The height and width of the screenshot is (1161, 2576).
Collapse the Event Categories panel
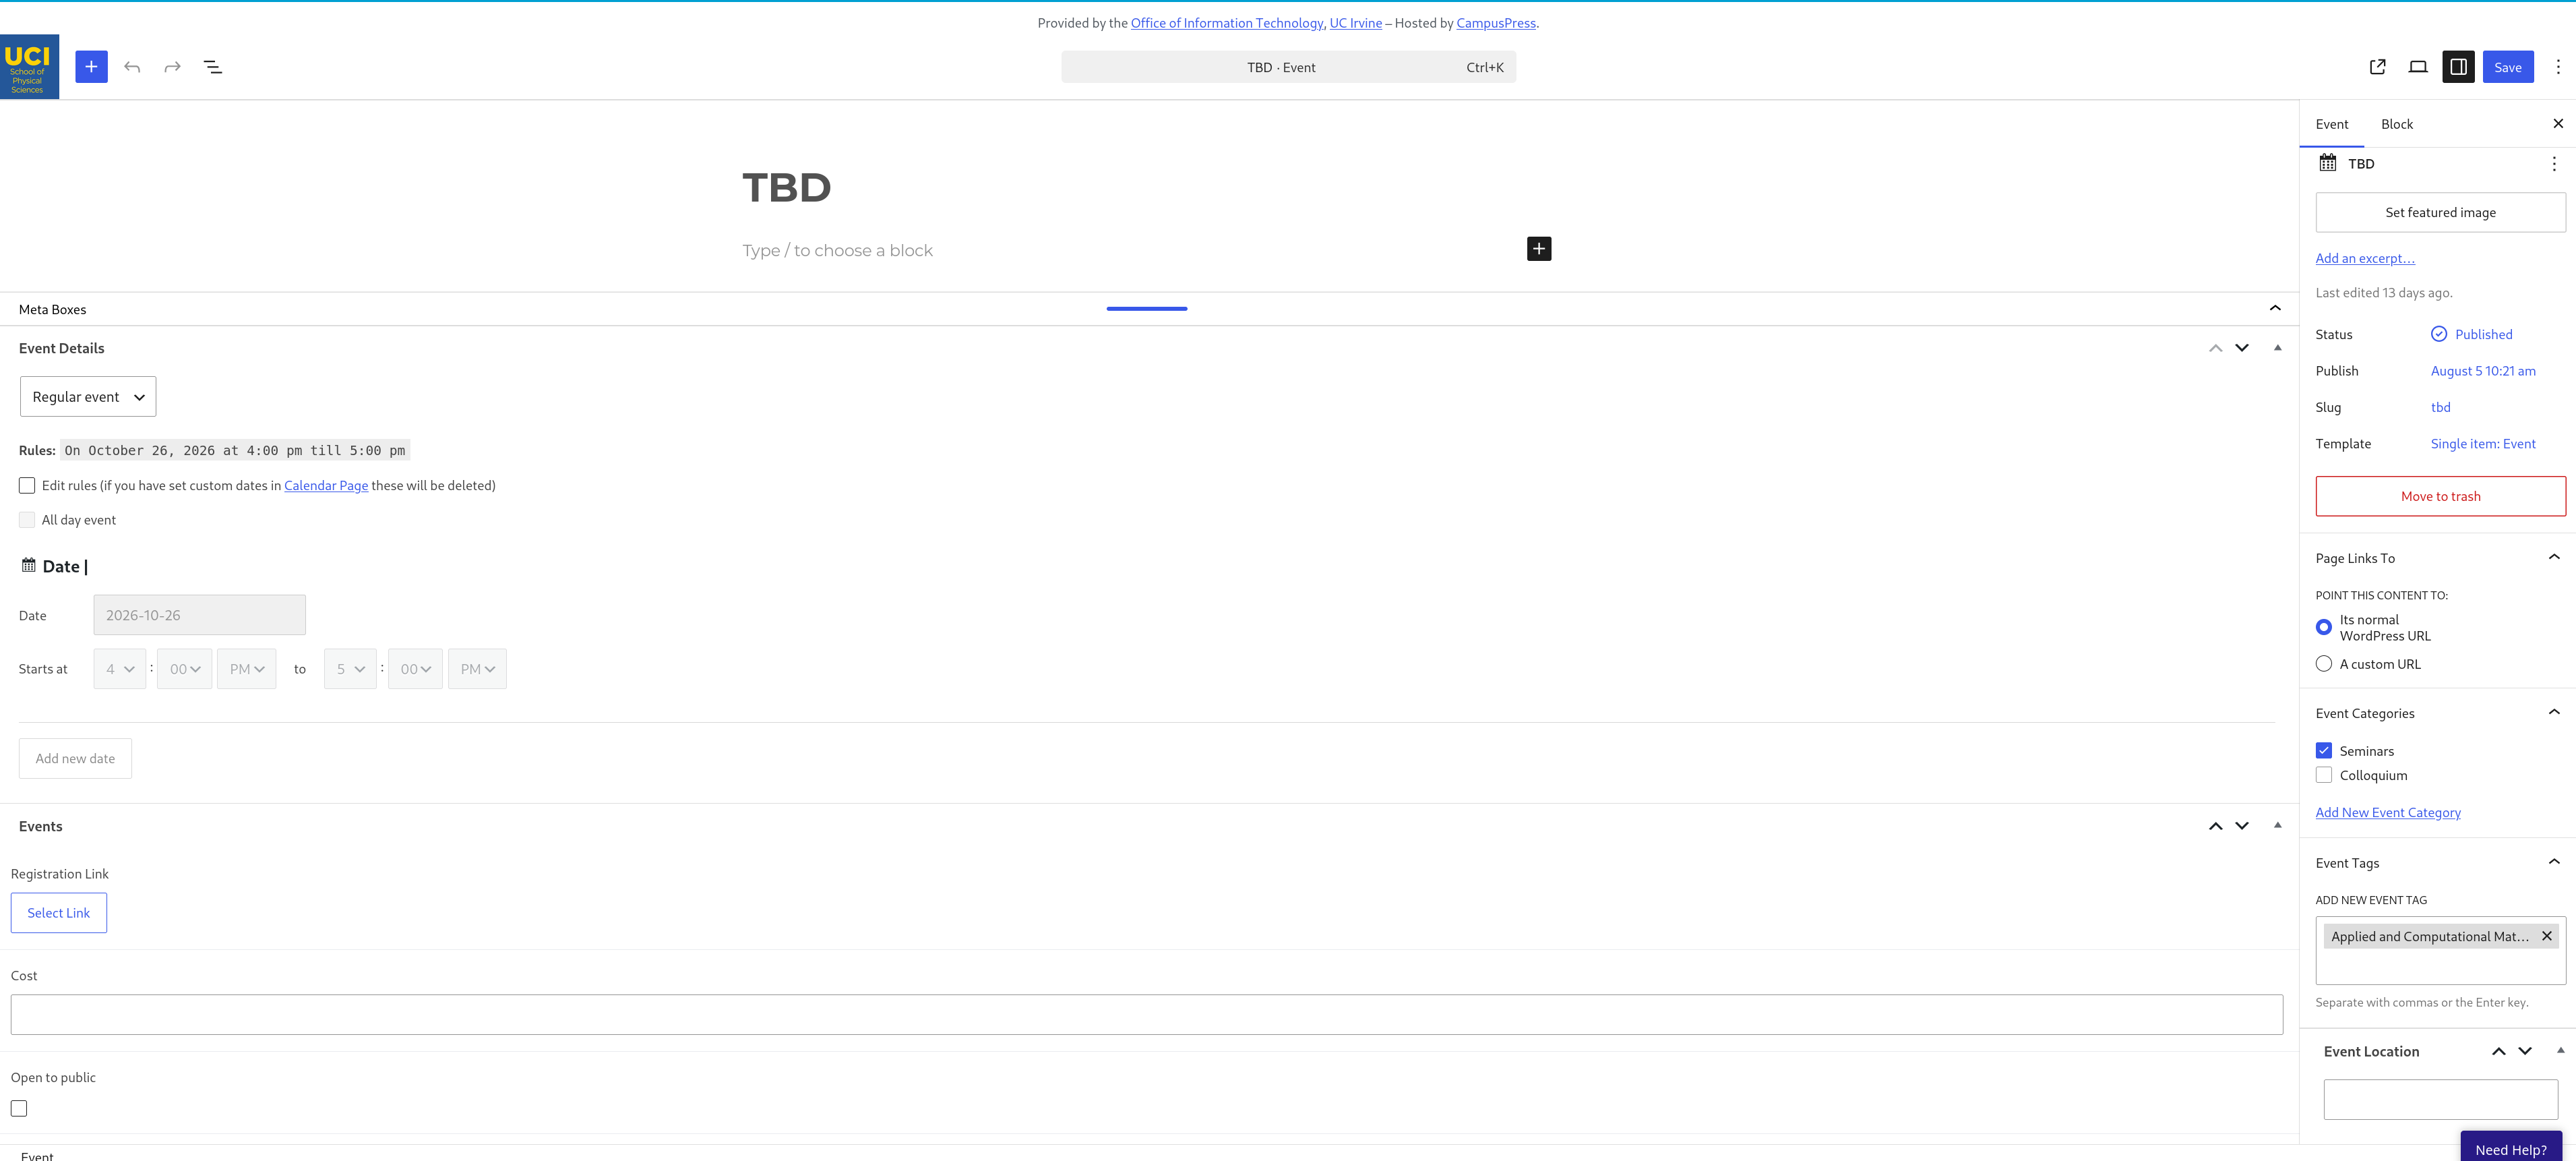(x=2554, y=712)
